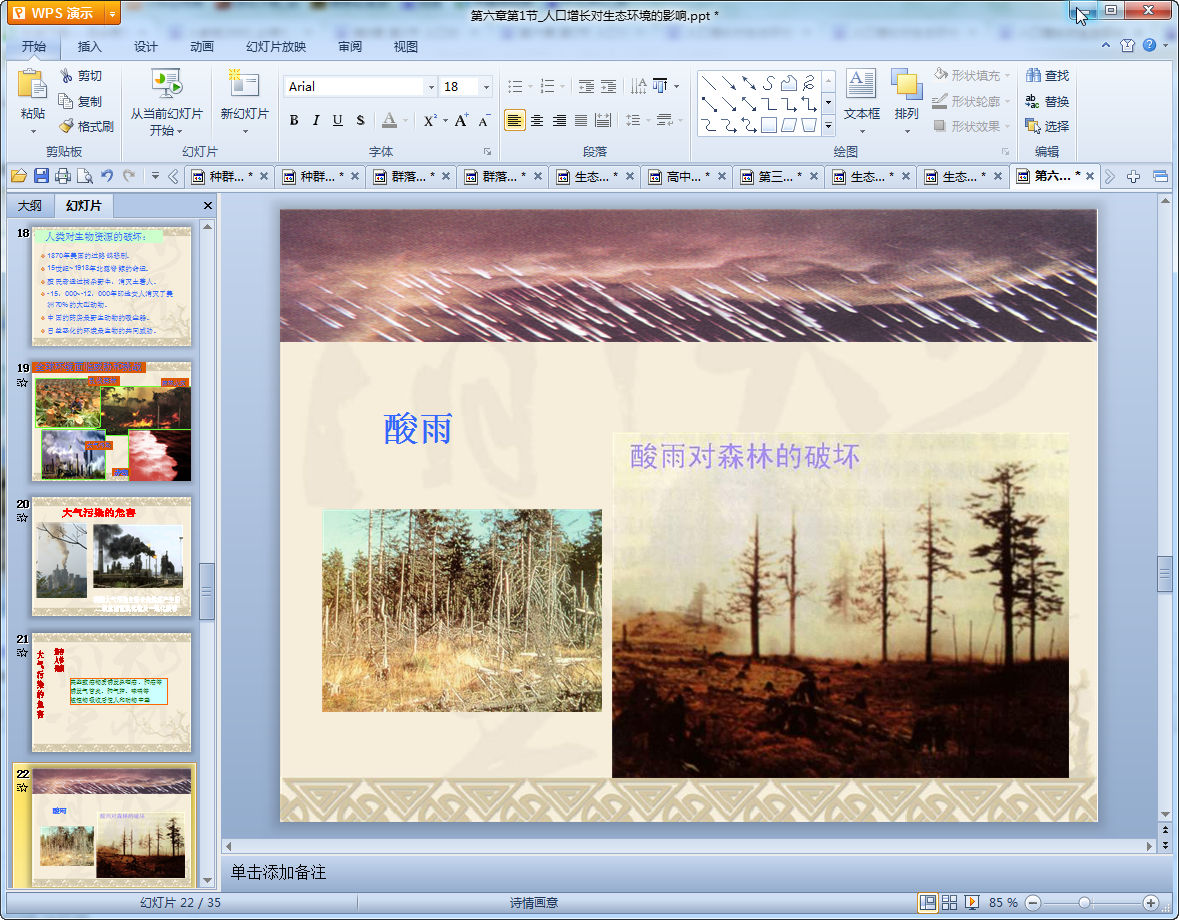Viewport: 1179px width, 920px height.
Task: Click the Replace icon
Action: point(1033,101)
